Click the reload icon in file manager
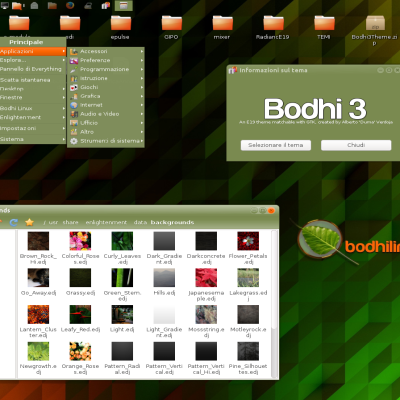 tap(14, 222)
